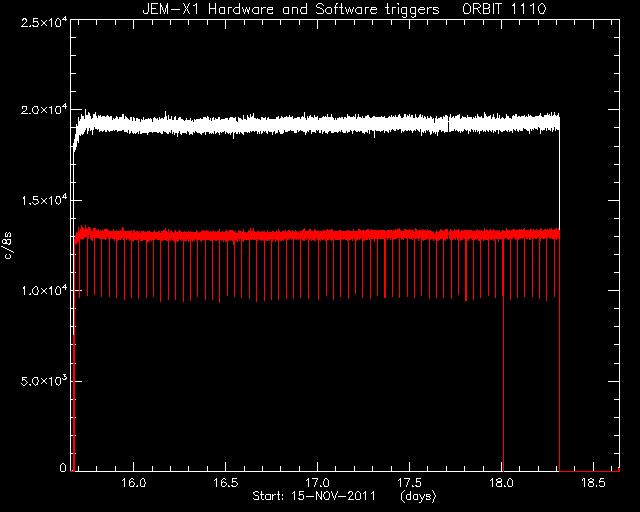Click the 'Start: 15-NOV-2011' axis caption
The image size is (640, 512).
tap(313, 496)
